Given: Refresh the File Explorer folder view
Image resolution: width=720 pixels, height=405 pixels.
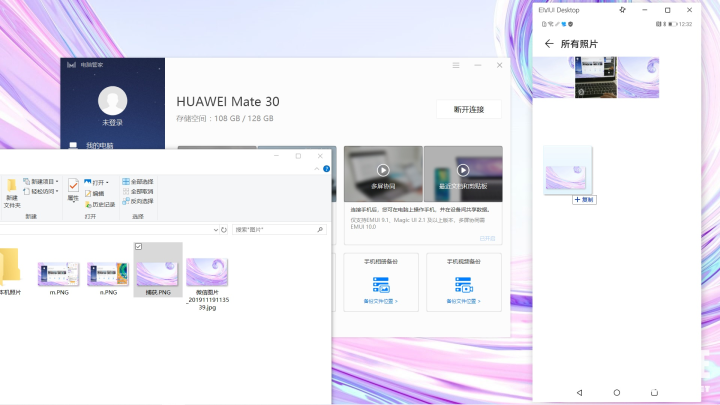Looking at the screenshot, I should pyautogui.click(x=224, y=230).
